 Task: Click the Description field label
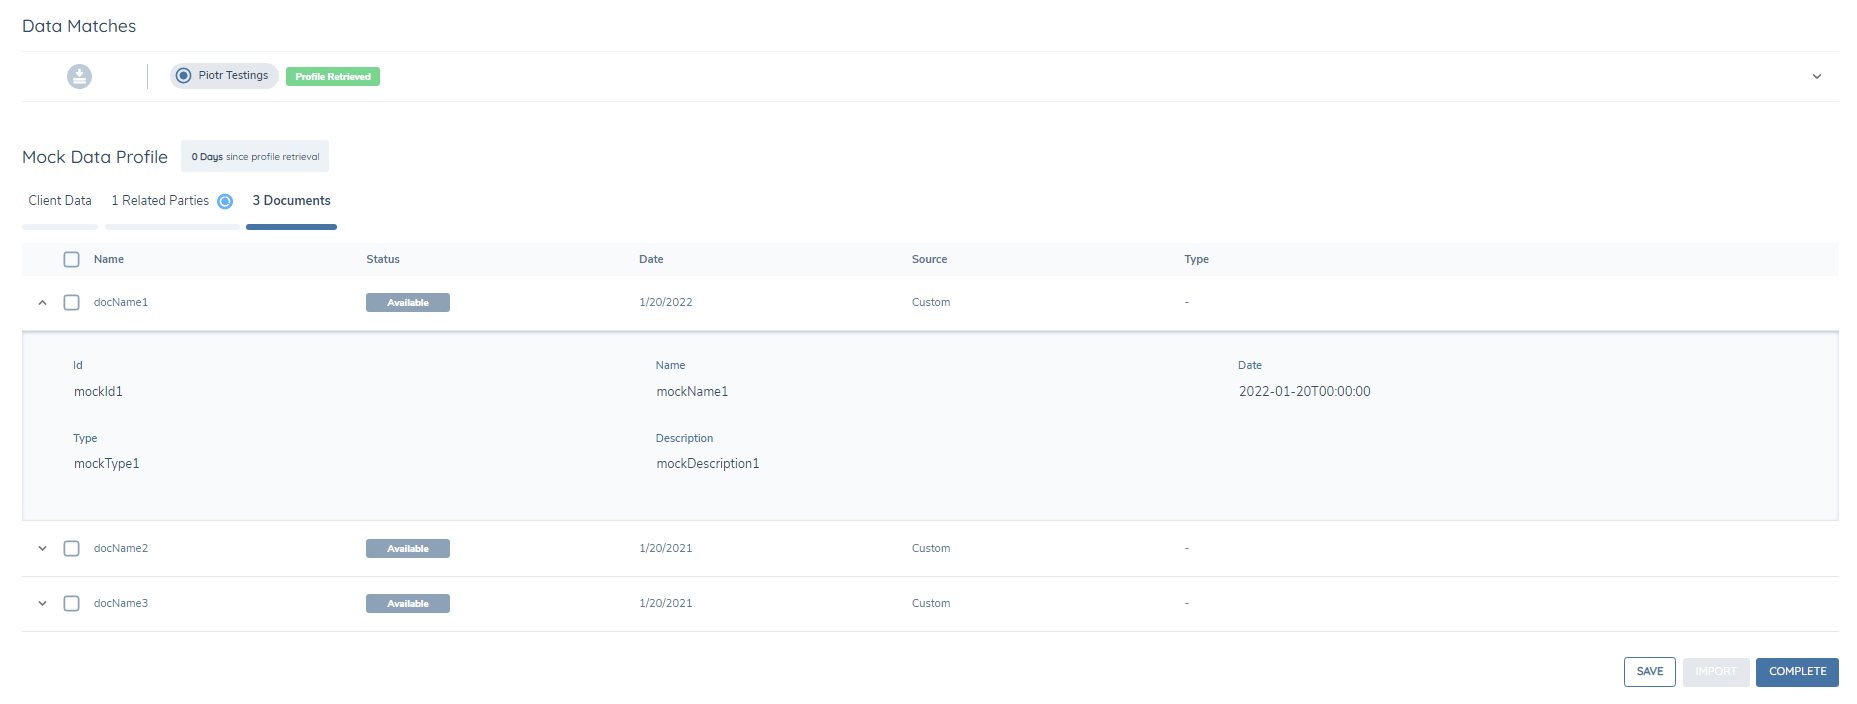(x=684, y=438)
